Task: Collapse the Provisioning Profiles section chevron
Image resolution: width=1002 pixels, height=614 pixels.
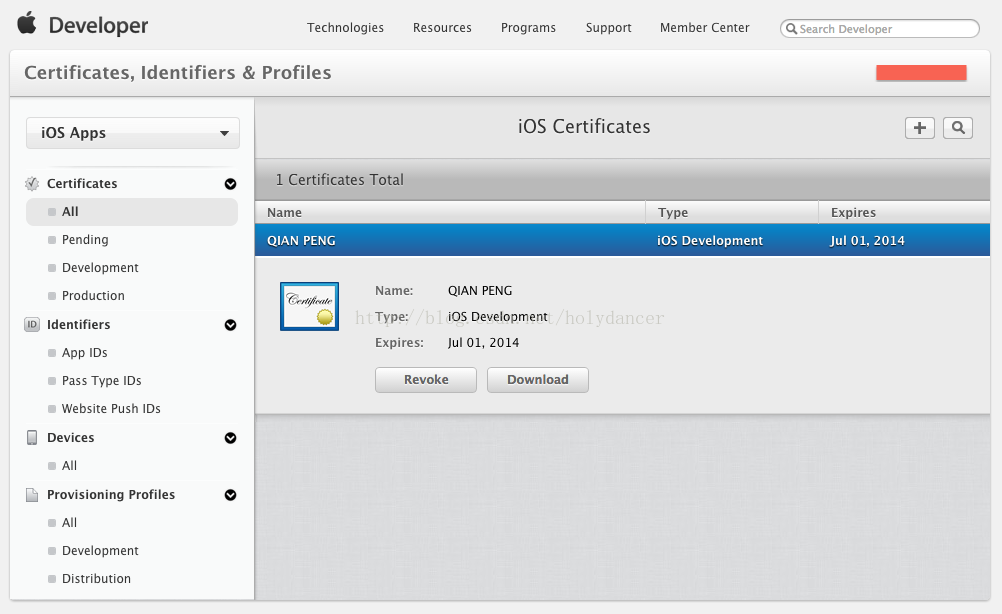Action: (230, 495)
